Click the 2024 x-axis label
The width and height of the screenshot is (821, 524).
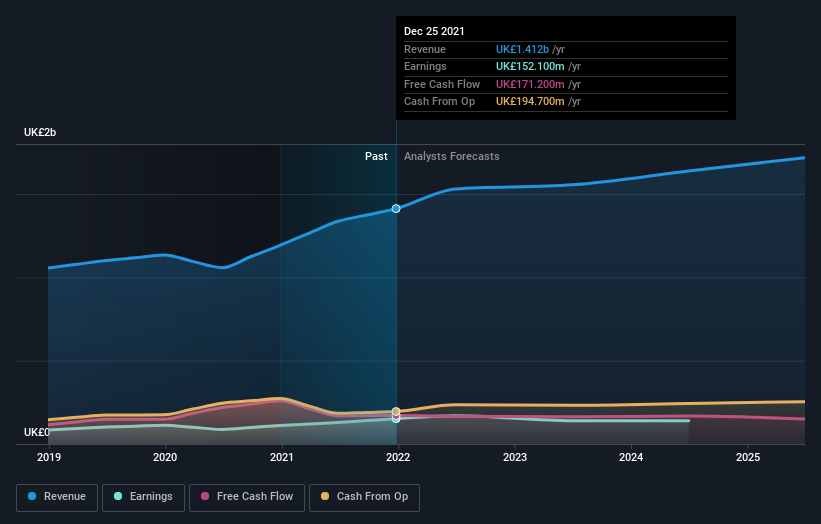pyautogui.click(x=631, y=457)
